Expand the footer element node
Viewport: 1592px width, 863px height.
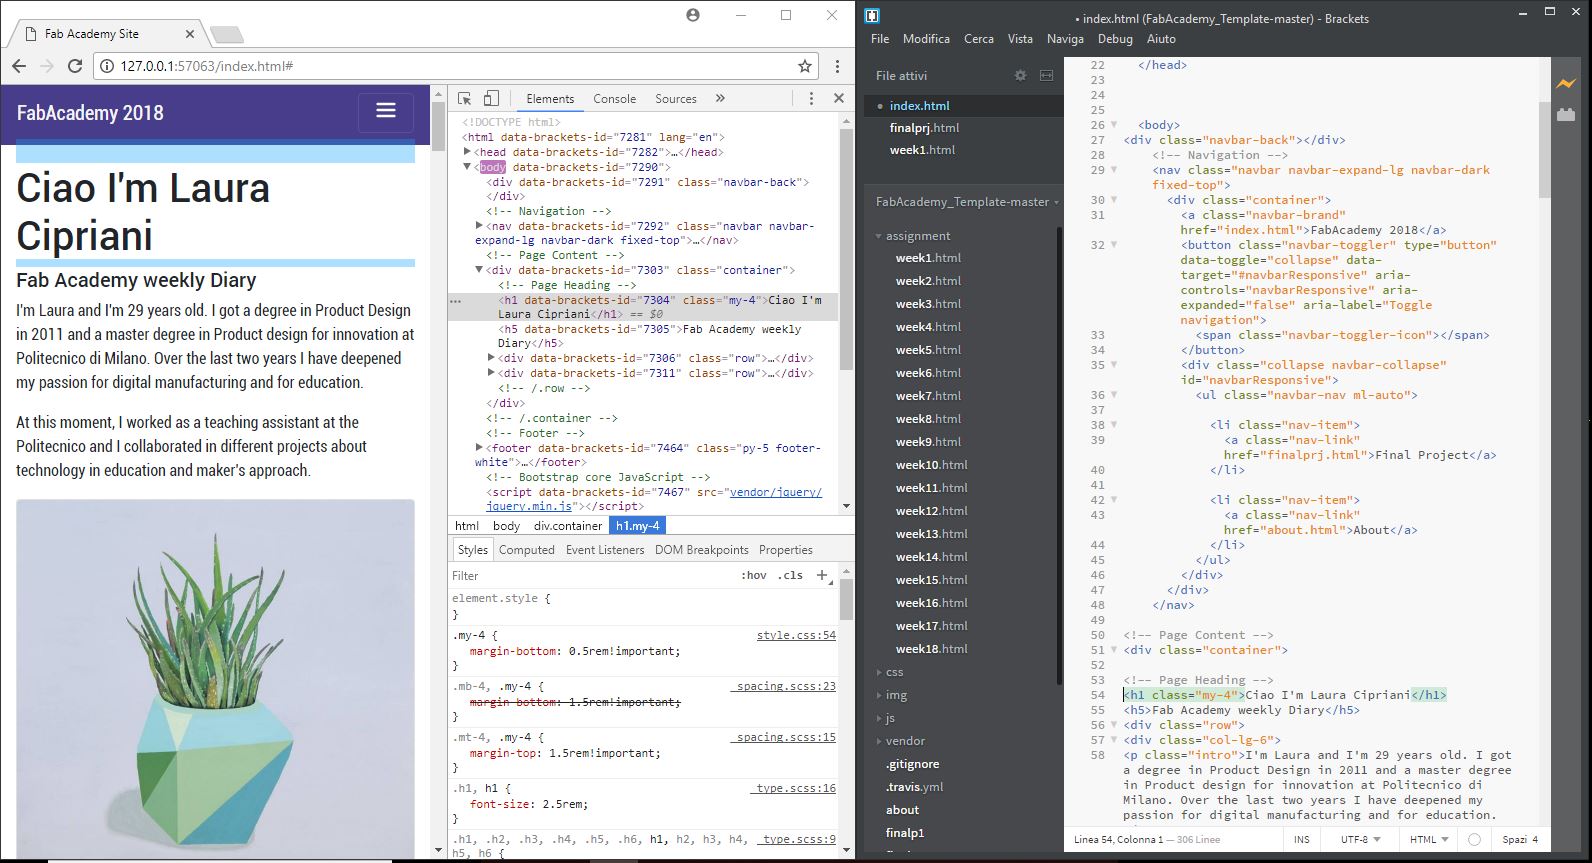479,448
